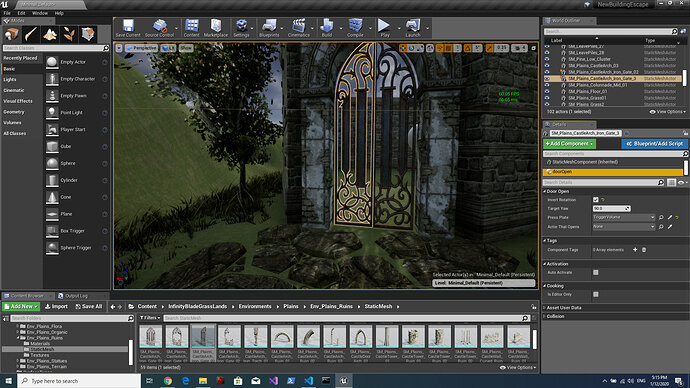Viewport: 690px width, 388px height.
Task: Click the Point Light placement icon
Action: [52, 113]
